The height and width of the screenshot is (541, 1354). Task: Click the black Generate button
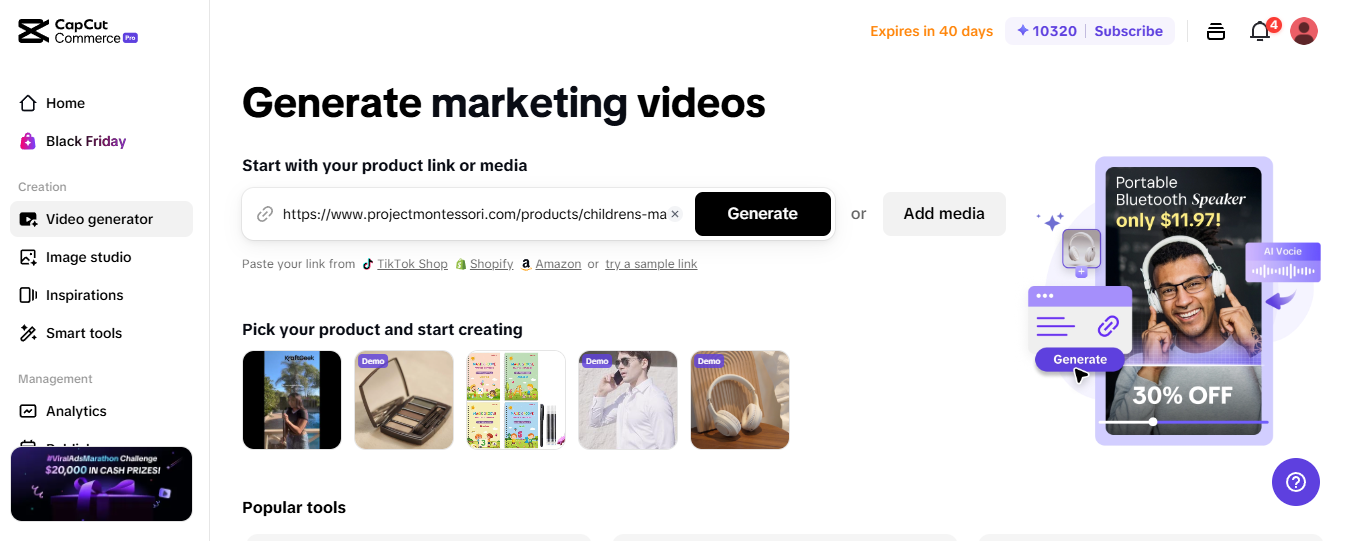click(x=763, y=214)
